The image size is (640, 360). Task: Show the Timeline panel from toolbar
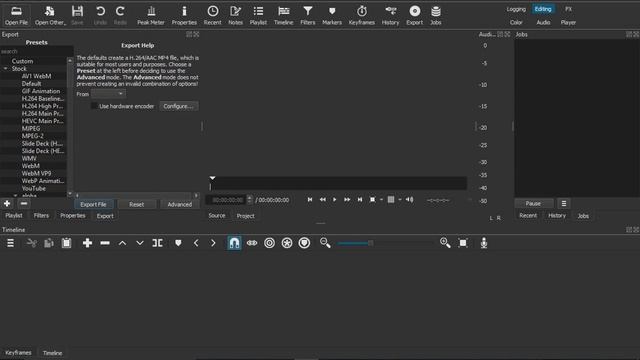click(x=283, y=16)
